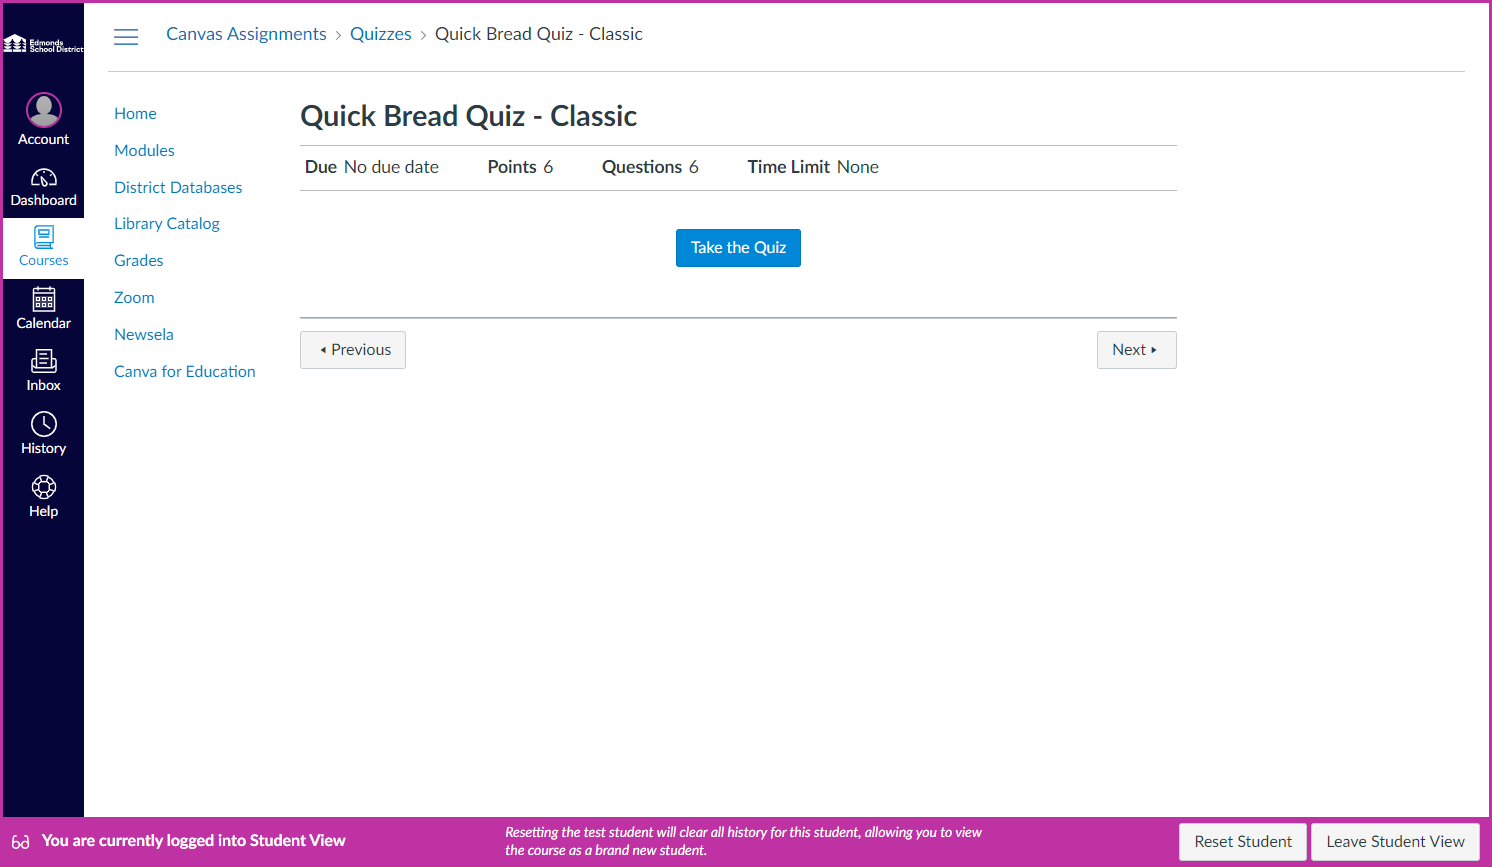1492x867 pixels.
Task: Go to the Next module item
Action: coord(1137,350)
